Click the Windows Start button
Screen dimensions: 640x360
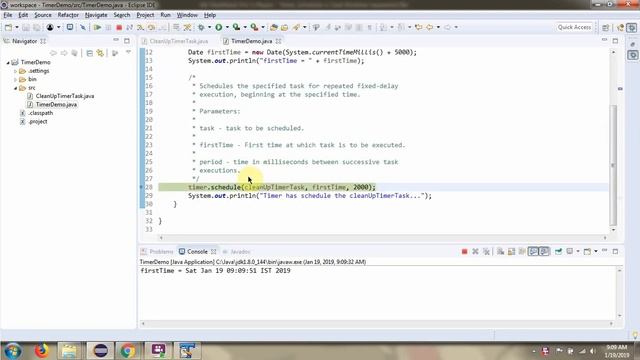click(x=13, y=351)
